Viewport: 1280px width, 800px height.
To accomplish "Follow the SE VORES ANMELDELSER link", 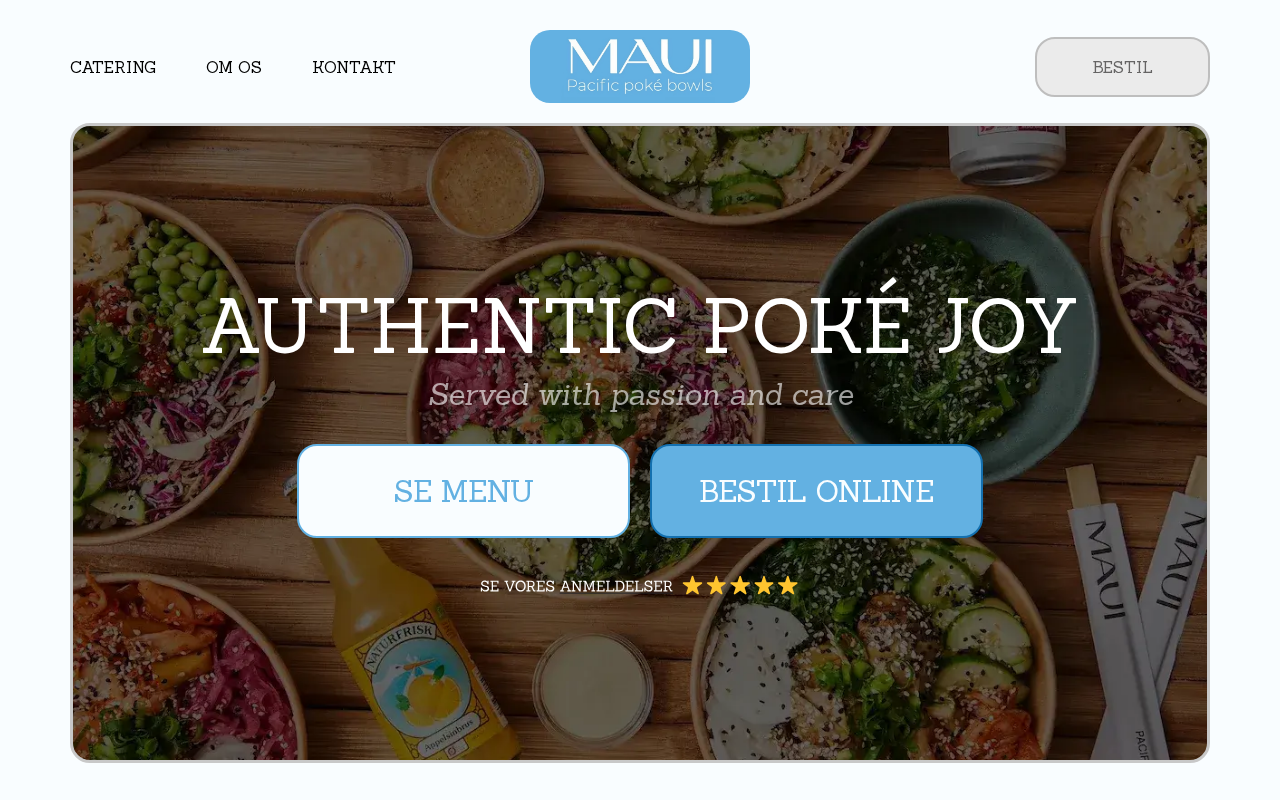I will 576,586.
